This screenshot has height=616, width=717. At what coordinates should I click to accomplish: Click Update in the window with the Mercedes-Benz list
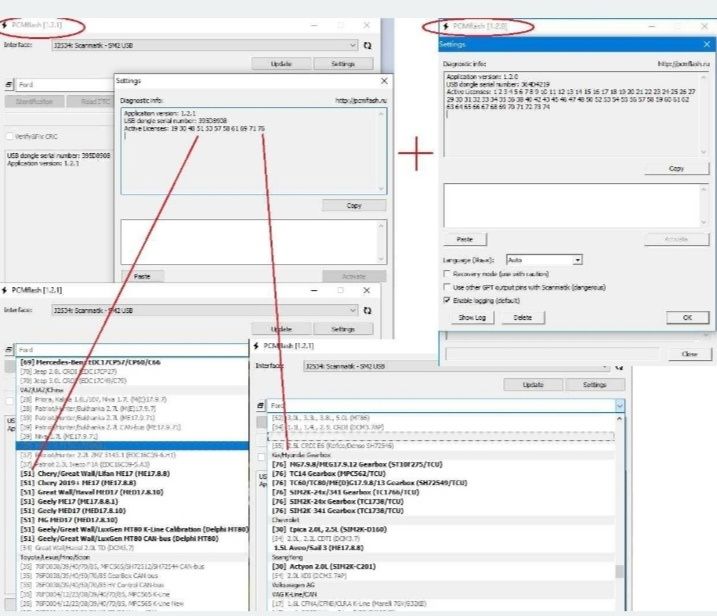(x=281, y=329)
